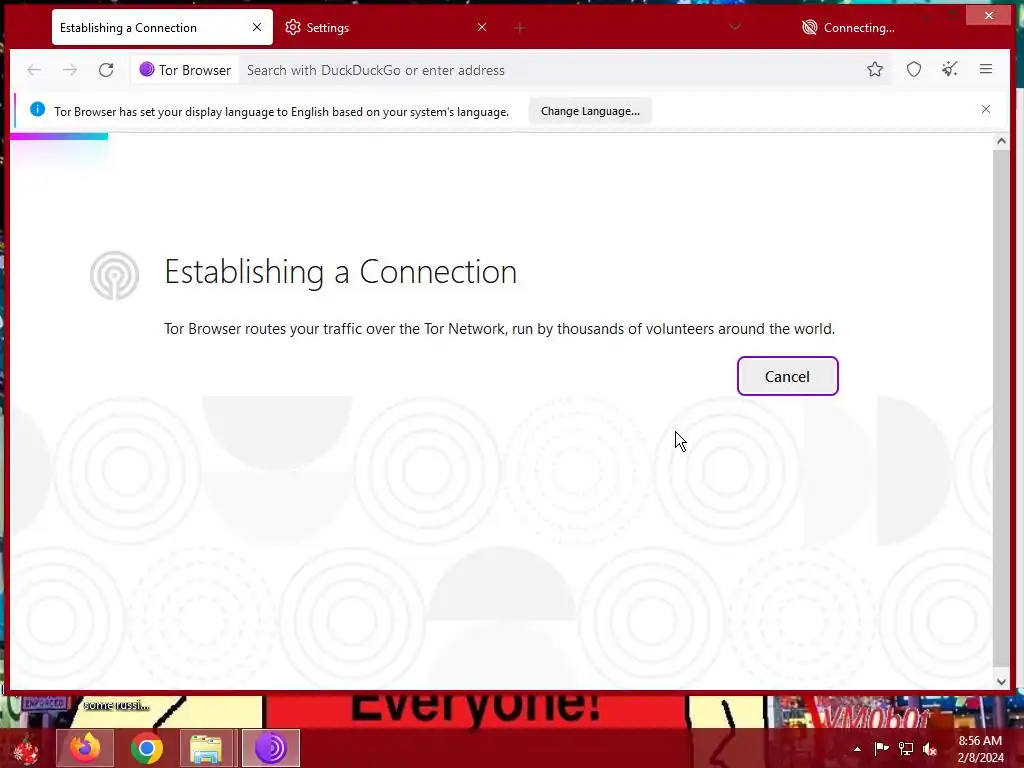Viewport: 1024px width, 768px height.
Task: Close the Tor Browser window
Action: [x=989, y=15]
